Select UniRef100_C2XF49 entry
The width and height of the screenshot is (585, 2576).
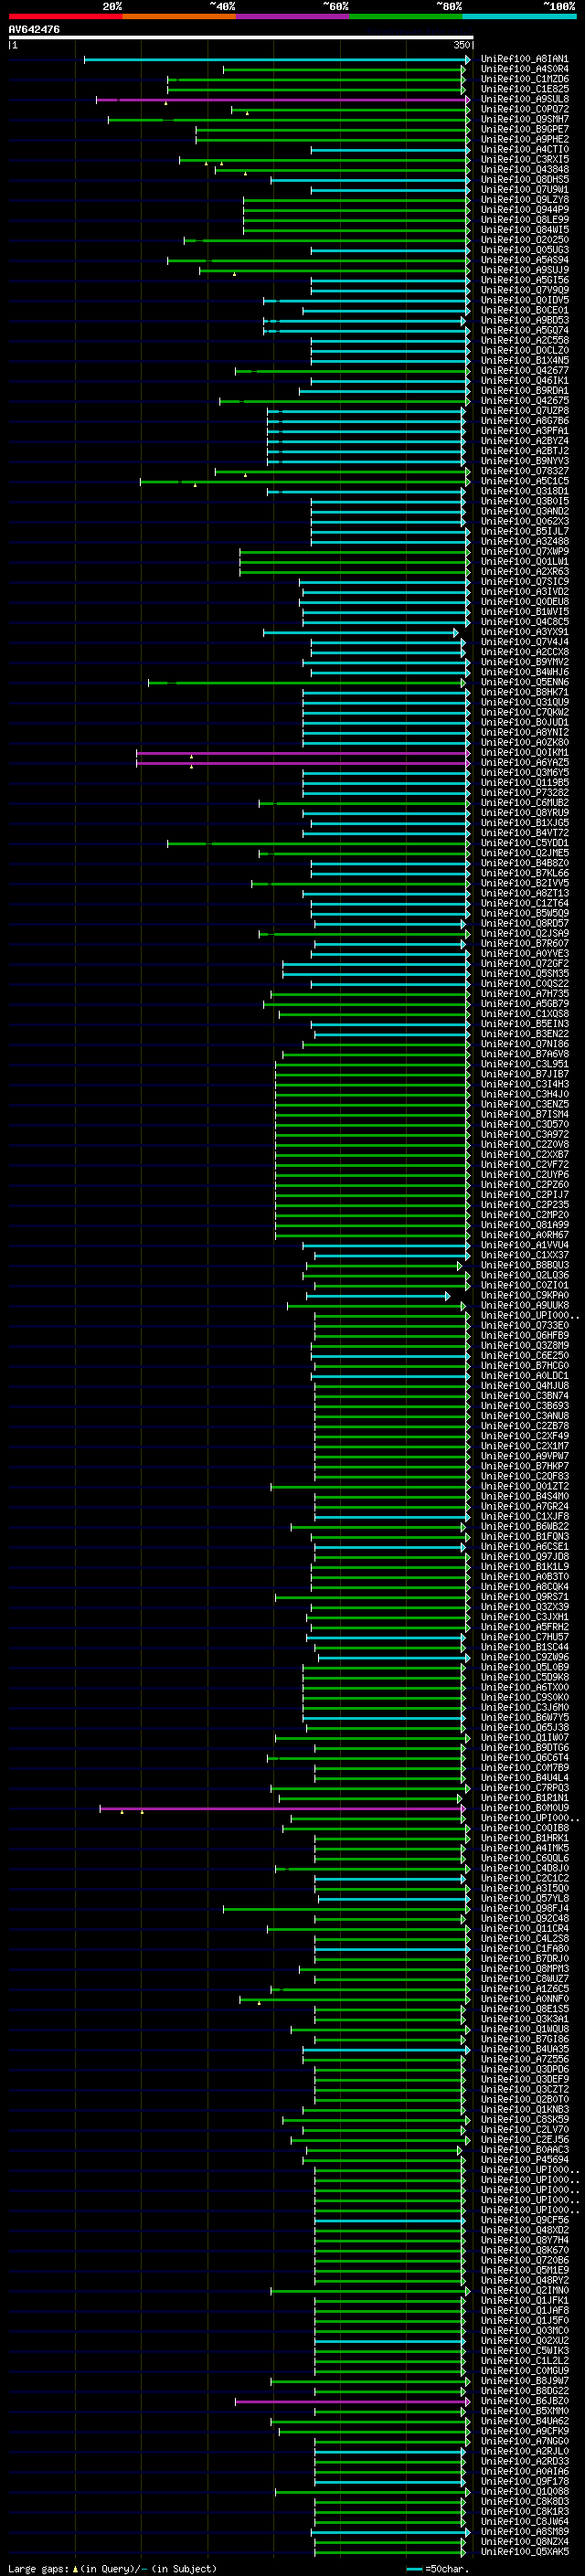tap(524, 1437)
